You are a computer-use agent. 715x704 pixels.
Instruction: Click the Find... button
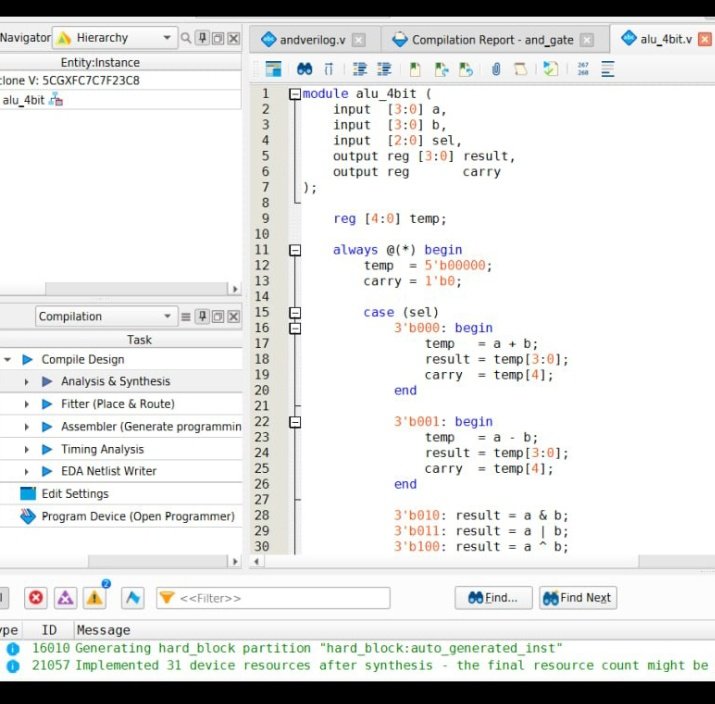coord(493,597)
